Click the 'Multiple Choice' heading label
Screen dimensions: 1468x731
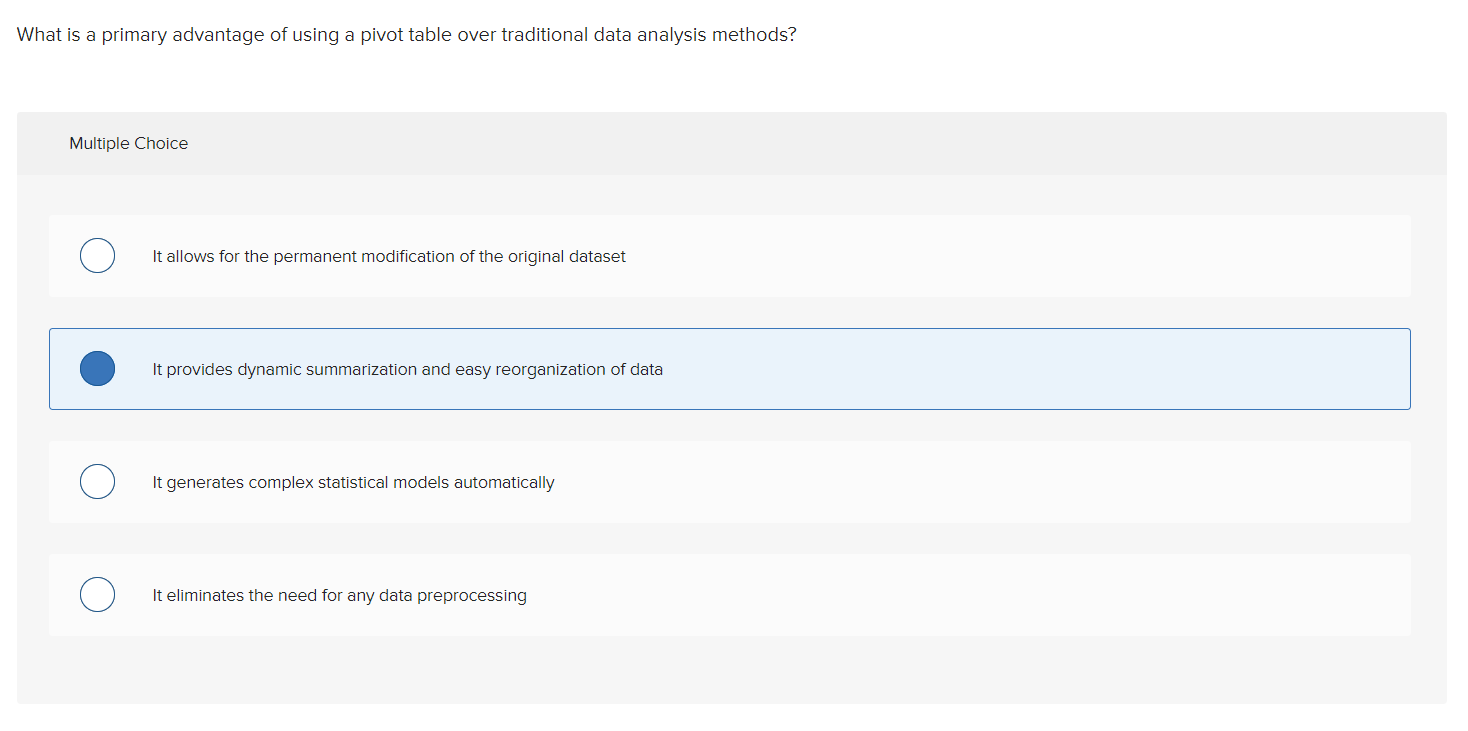[x=128, y=144]
